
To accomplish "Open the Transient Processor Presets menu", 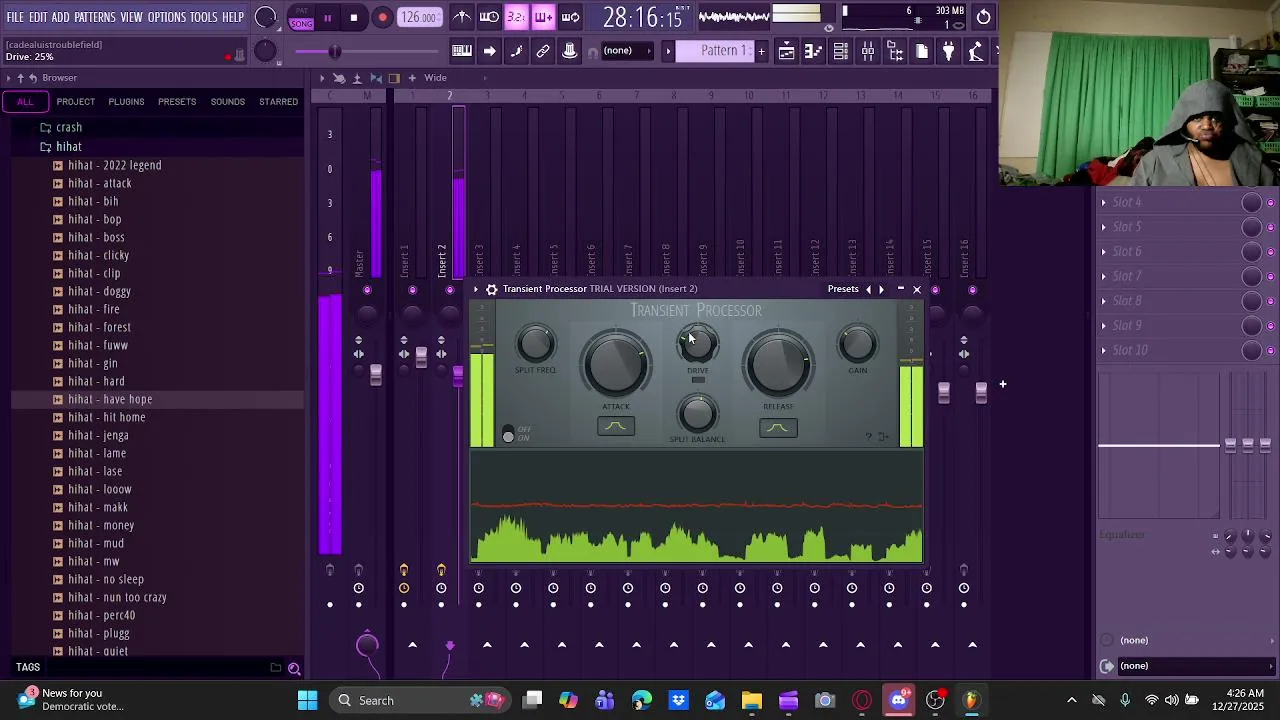I will [843, 289].
